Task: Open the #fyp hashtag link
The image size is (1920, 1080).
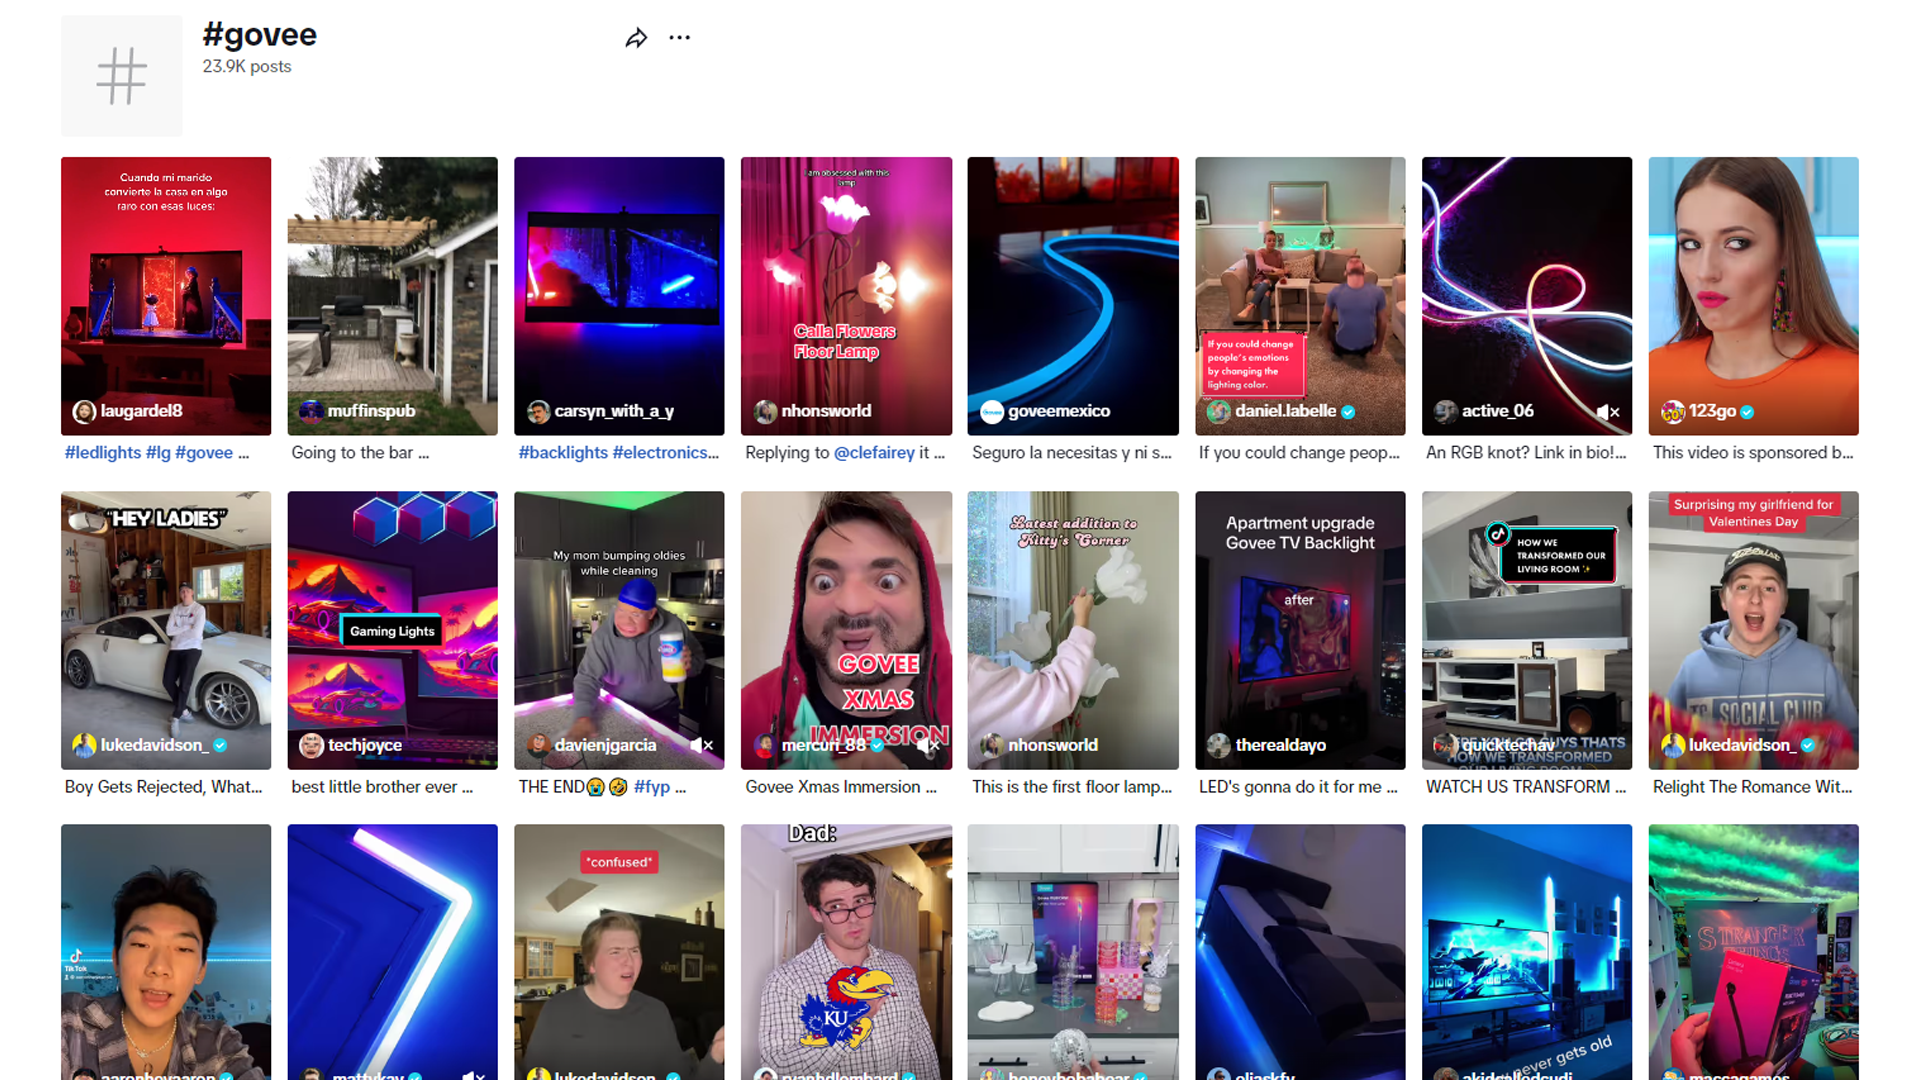Action: pyautogui.click(x=652, y=787)
